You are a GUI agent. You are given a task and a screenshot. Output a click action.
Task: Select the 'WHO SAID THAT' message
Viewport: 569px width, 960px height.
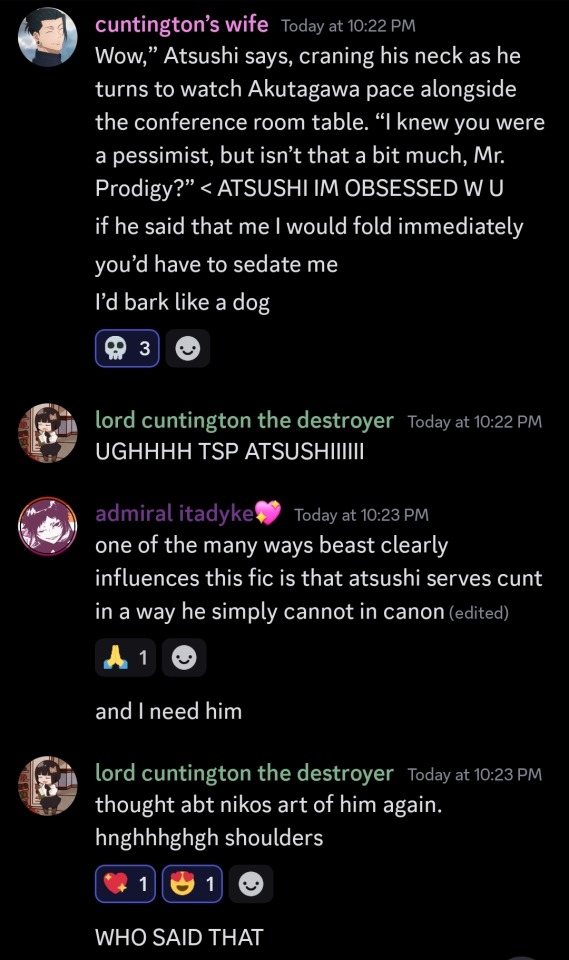[x=179, y=937]
